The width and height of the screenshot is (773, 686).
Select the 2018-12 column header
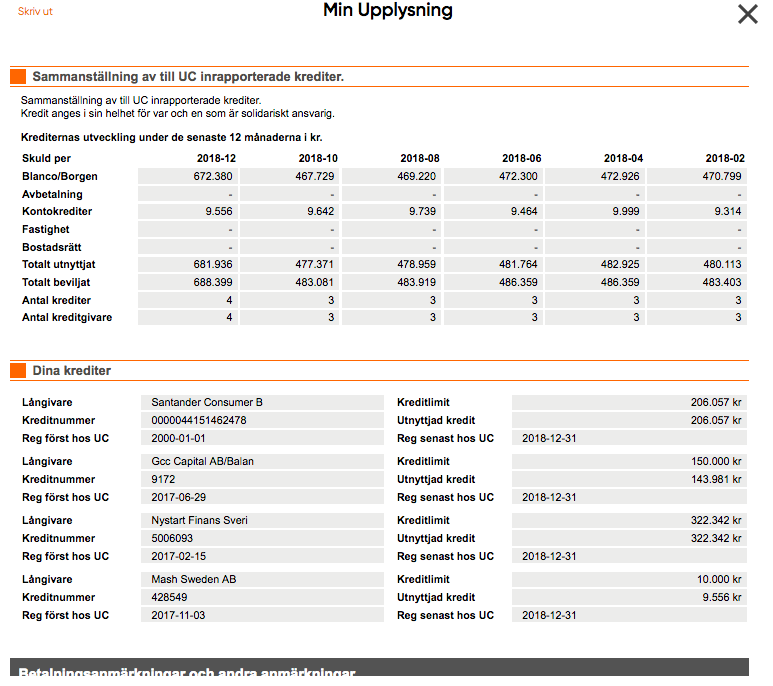(x=216, y=158)
